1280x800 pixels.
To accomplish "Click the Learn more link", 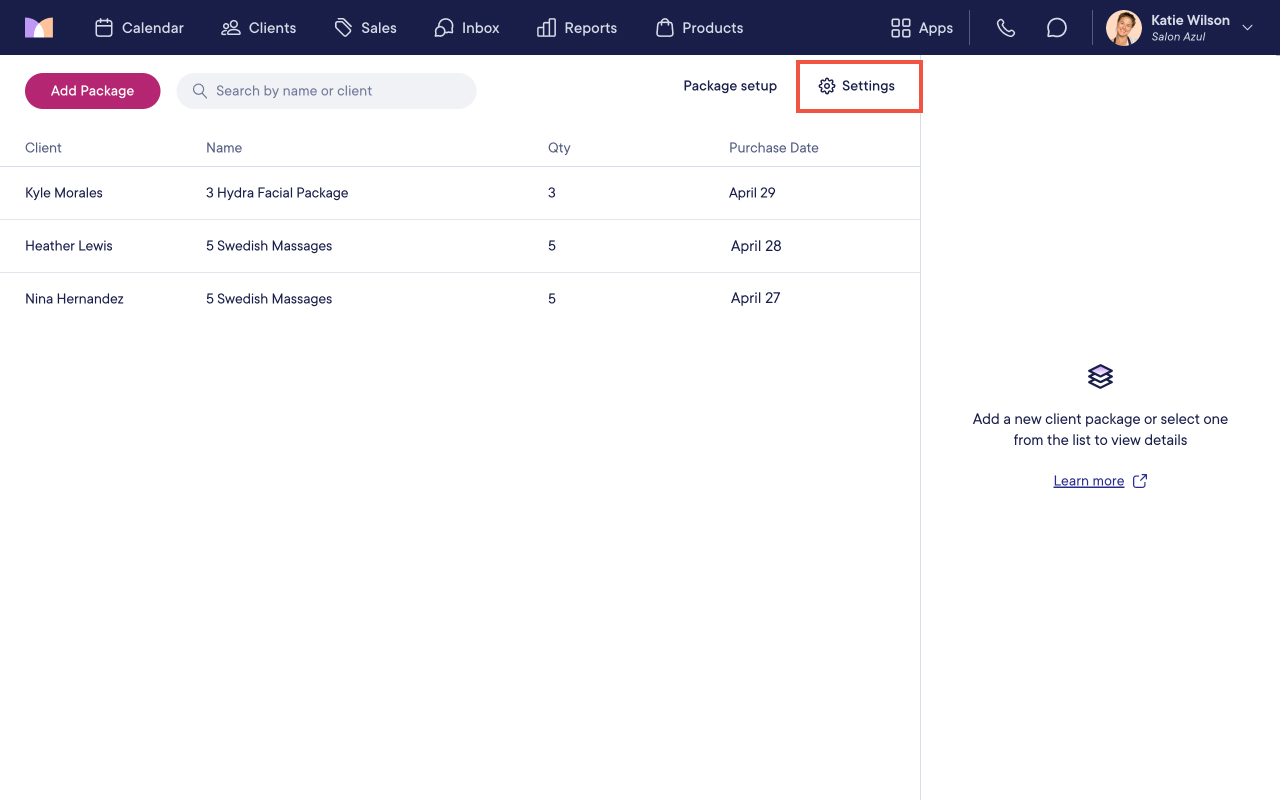I will point(1089,481).
